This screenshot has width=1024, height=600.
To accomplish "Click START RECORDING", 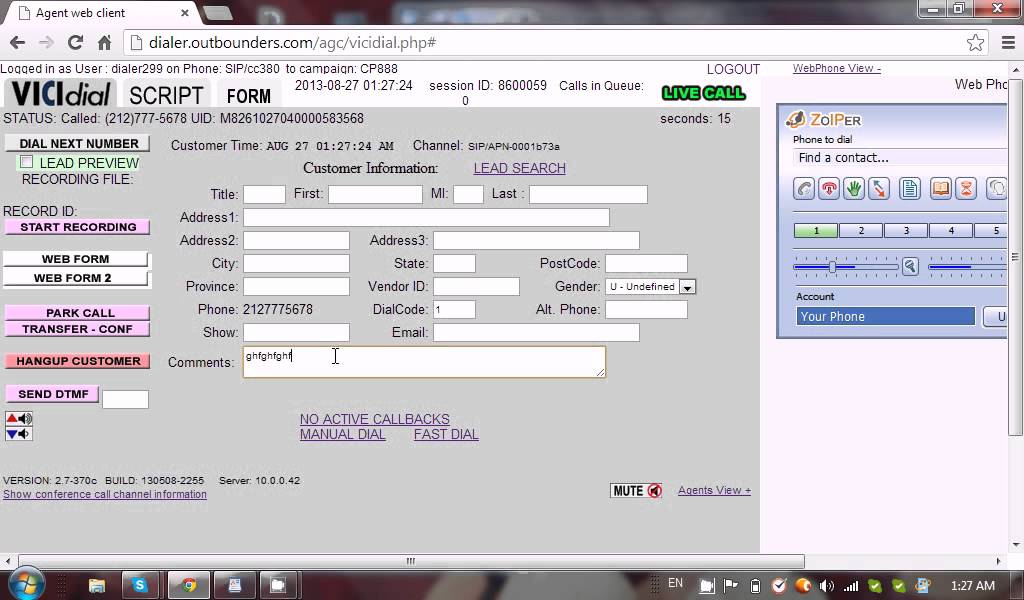I will 78,227.
